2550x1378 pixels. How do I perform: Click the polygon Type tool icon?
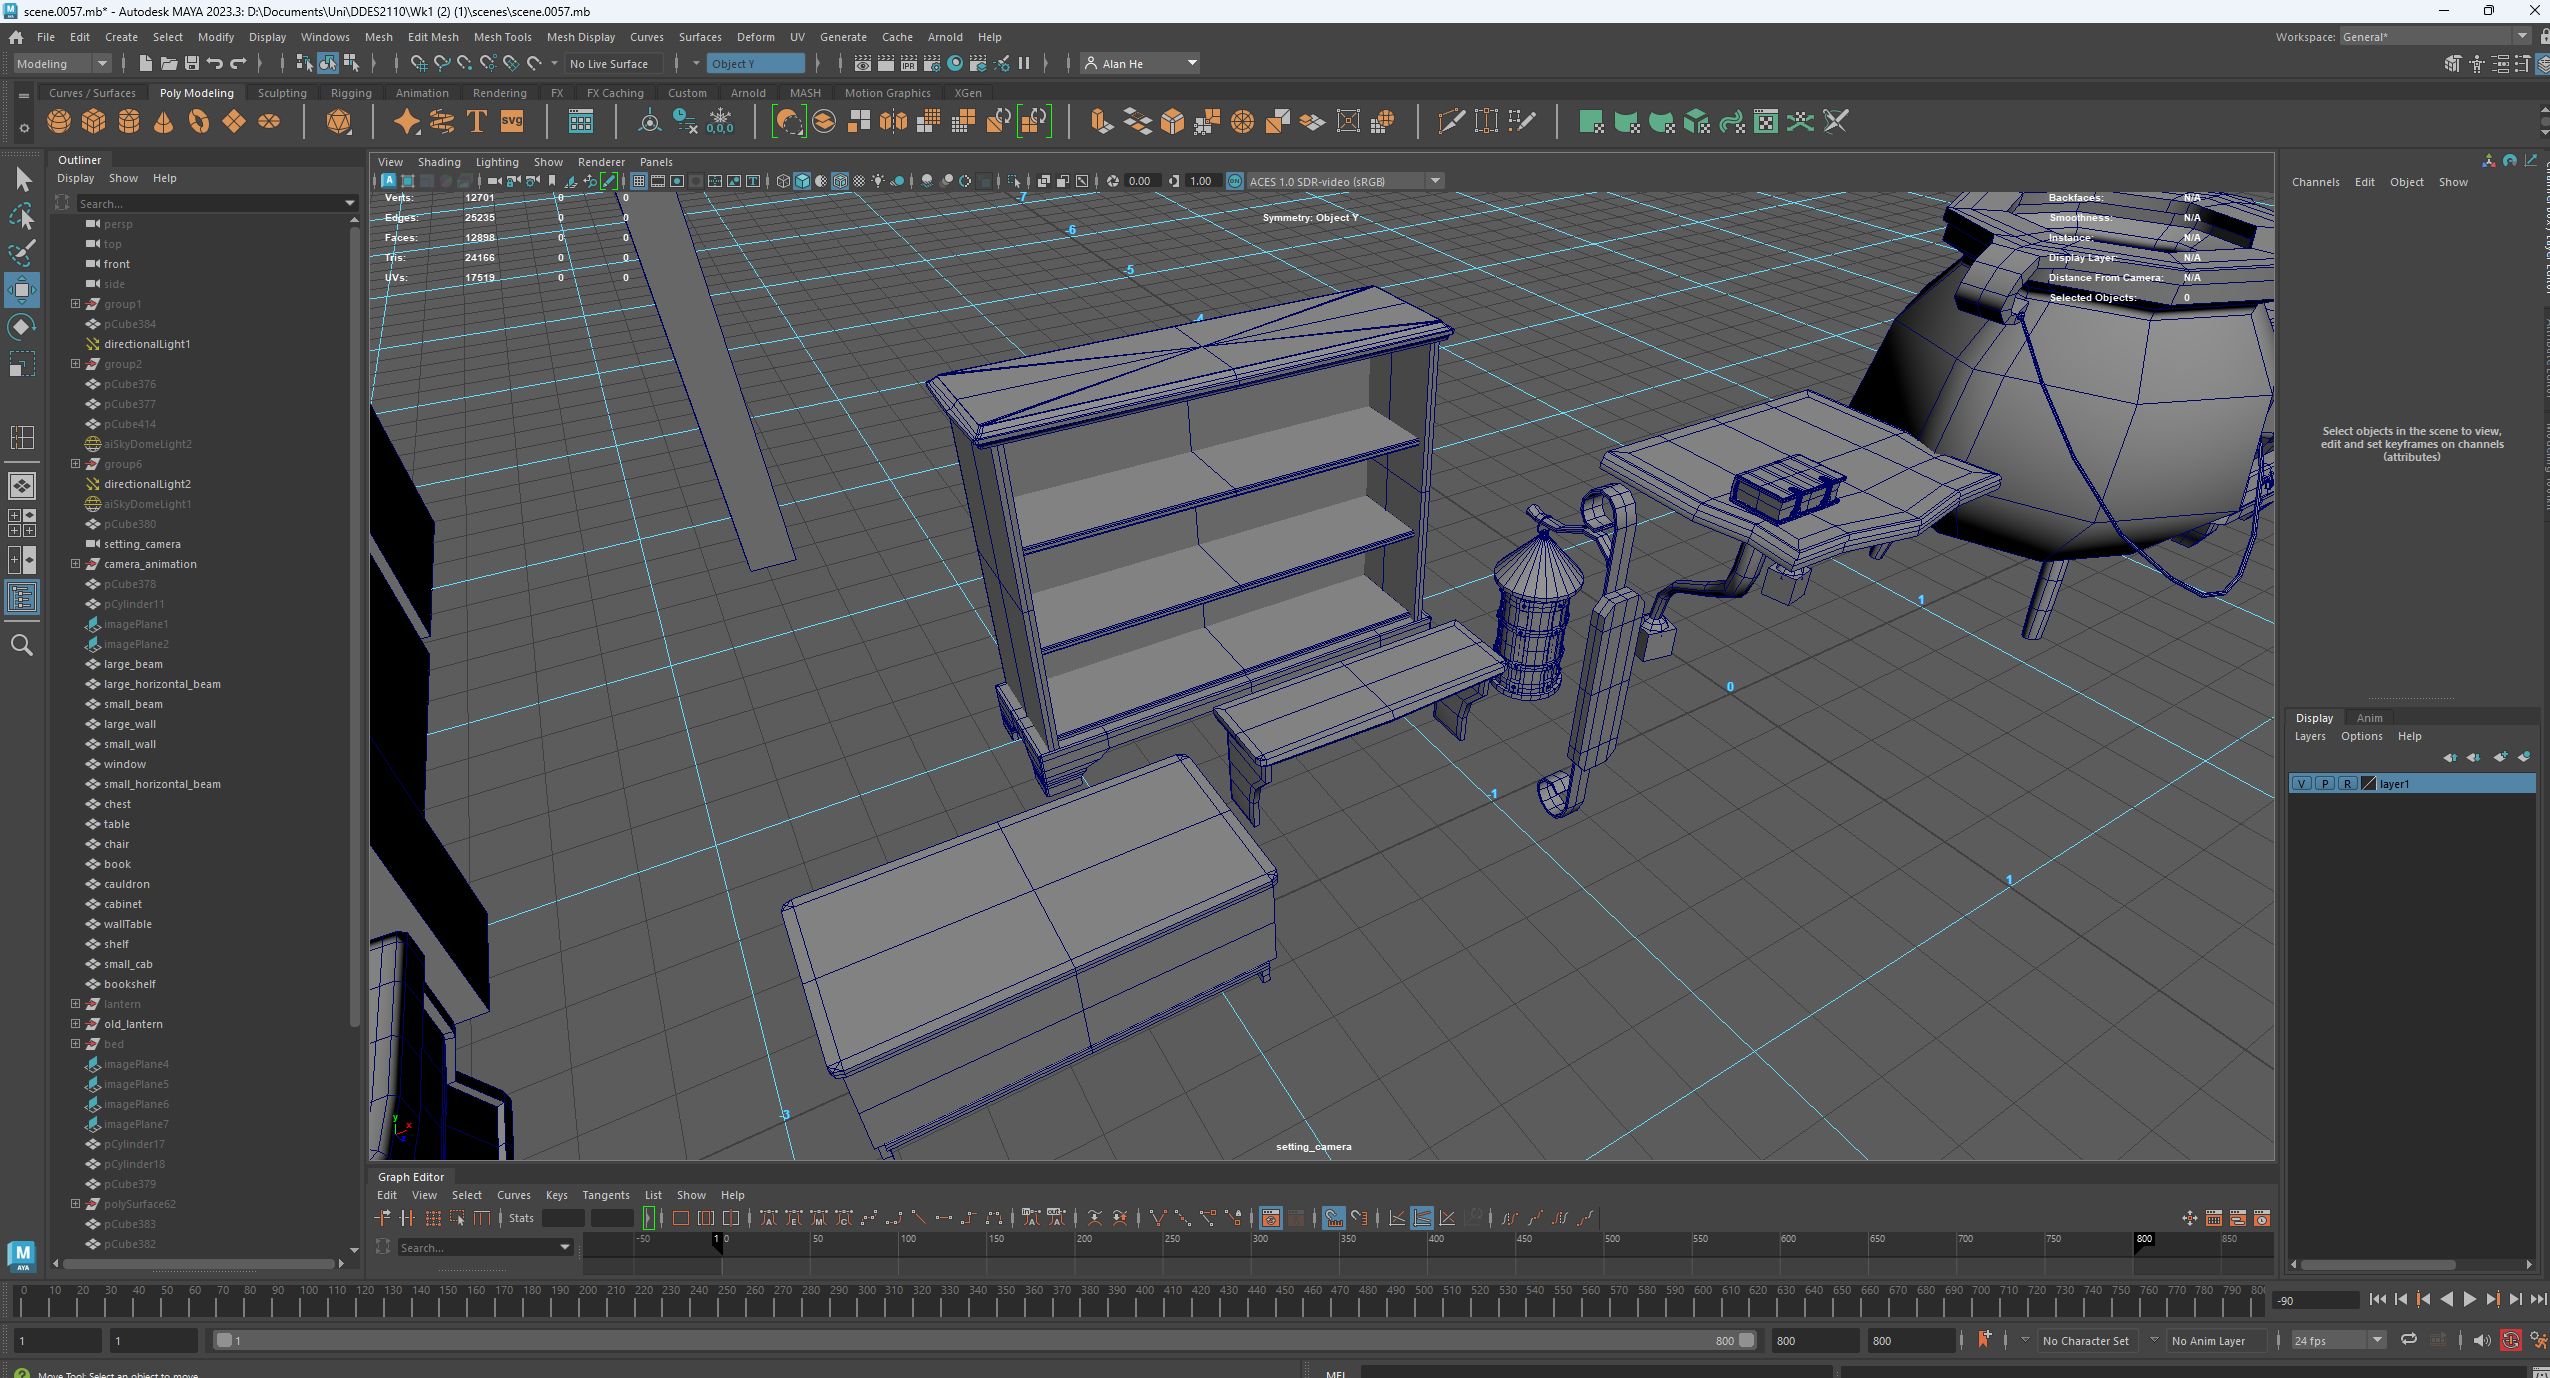[x=476, y=122]
